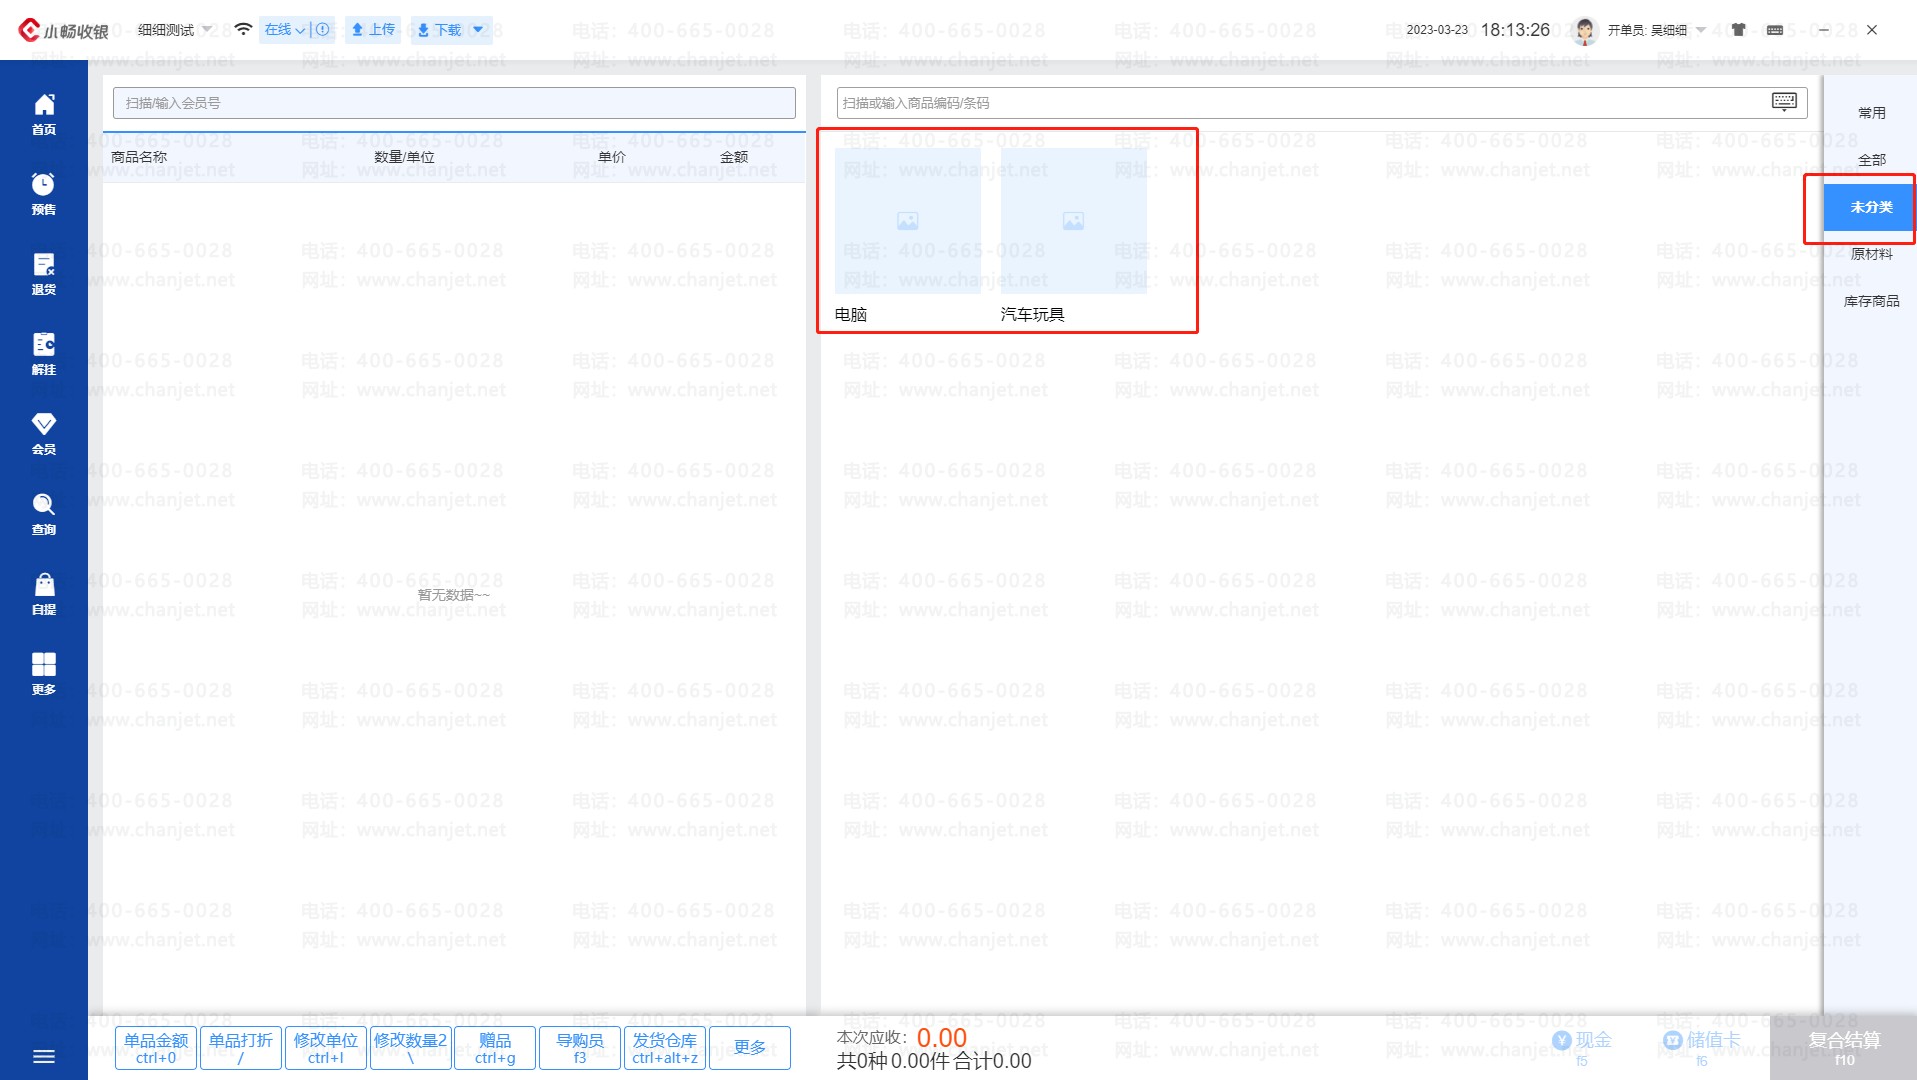Screen dimensions: 1917x1080
Task: Open the 更多 sidebar module grid
Action: click(44, 674)
